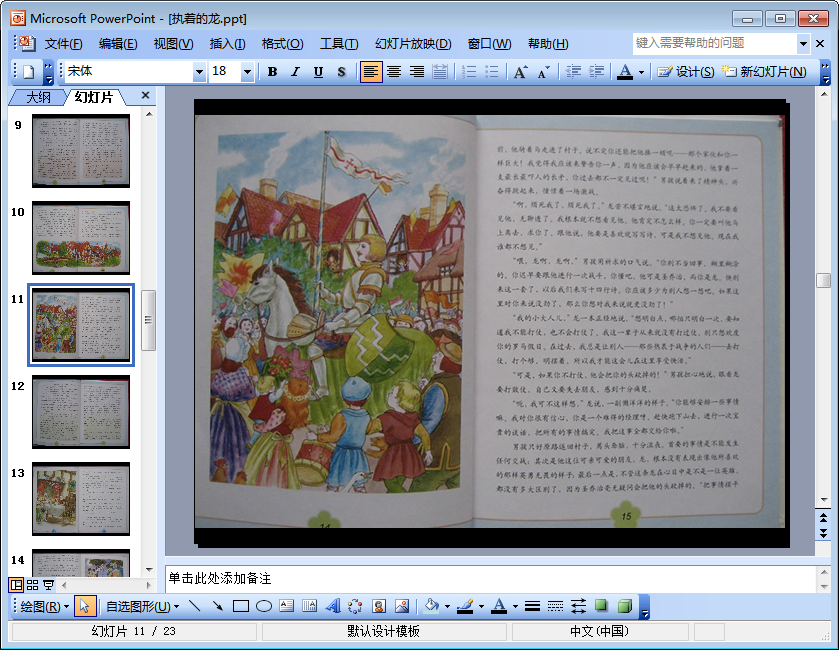Switch to the 大纲 outline tab
The image size is (839, 650).
[x=39, y=97]
